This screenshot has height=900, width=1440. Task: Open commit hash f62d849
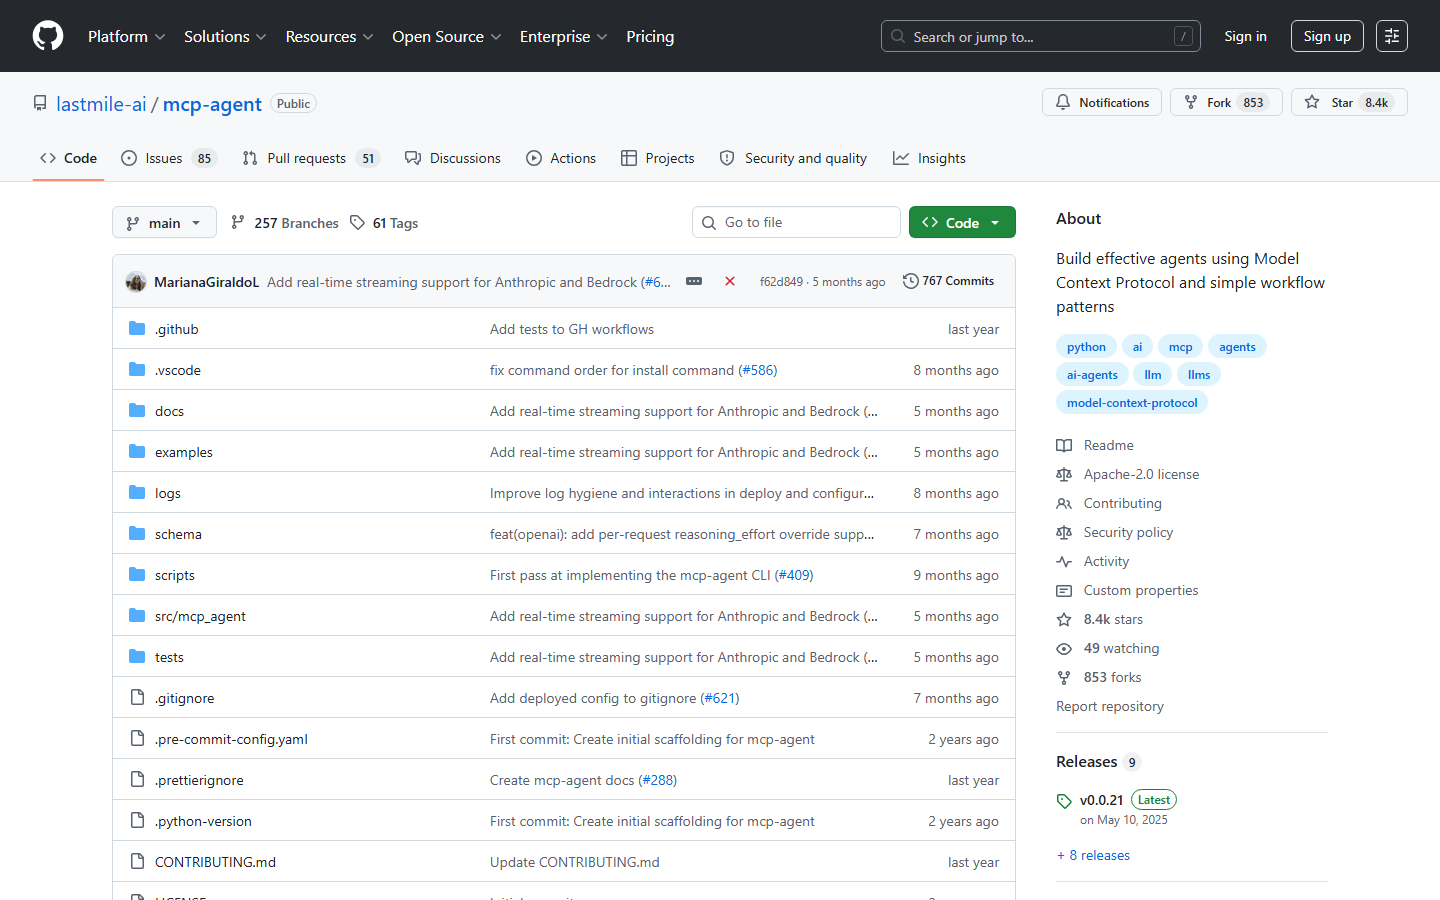781,282
